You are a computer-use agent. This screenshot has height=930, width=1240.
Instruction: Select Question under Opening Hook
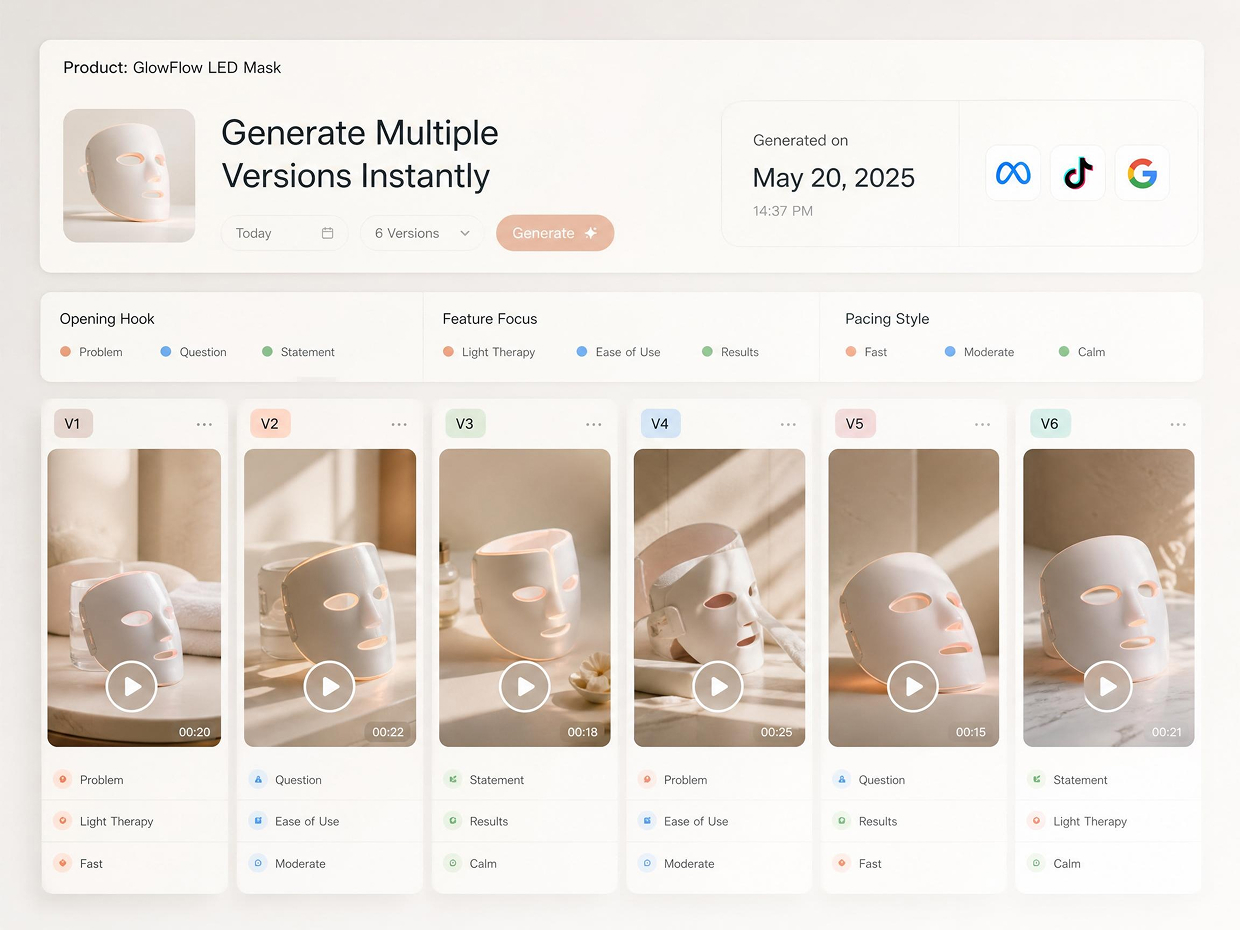click(193, 352)
